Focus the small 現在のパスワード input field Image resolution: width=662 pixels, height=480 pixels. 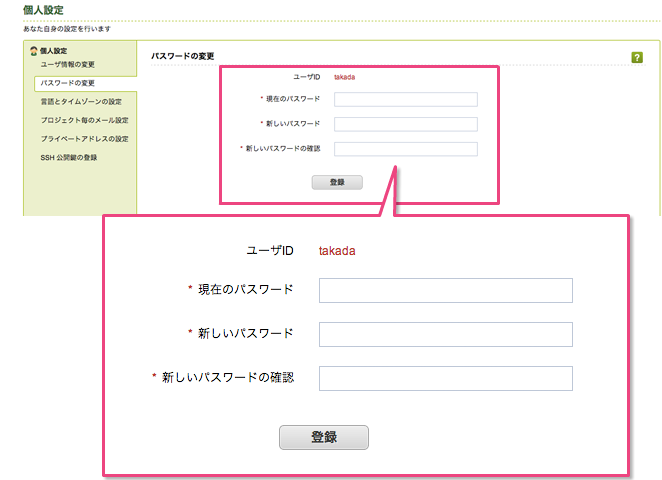click(406, 100)
